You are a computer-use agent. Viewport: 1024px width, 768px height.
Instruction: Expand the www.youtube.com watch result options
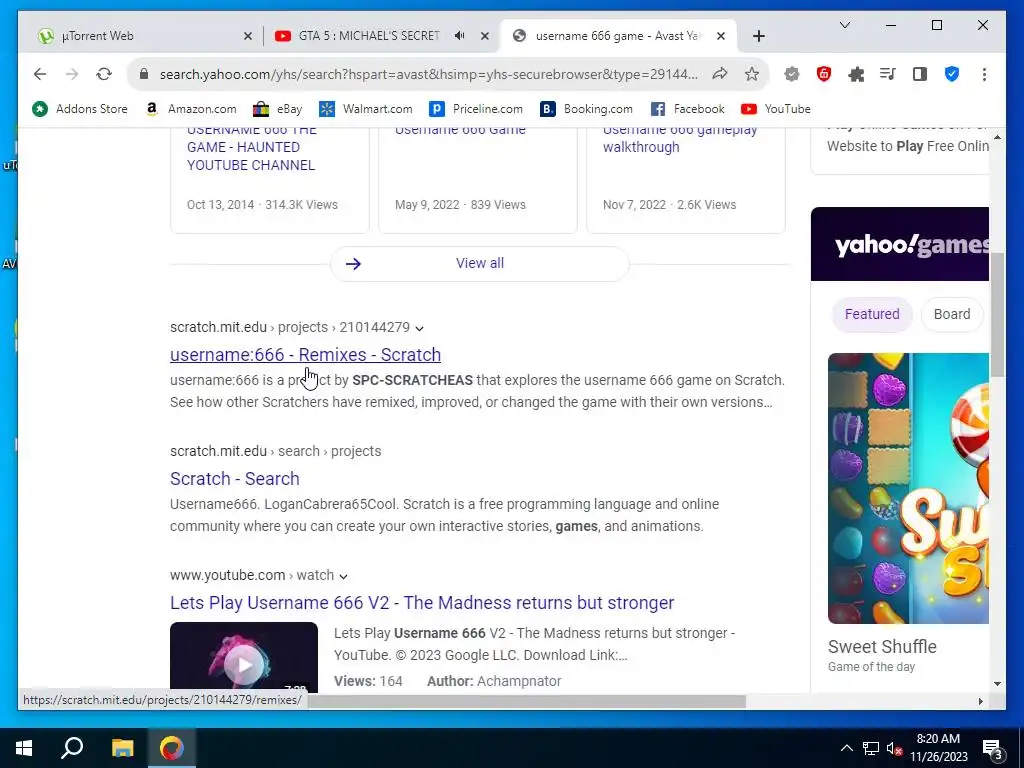pyautogui.click(x=344, y=576)
